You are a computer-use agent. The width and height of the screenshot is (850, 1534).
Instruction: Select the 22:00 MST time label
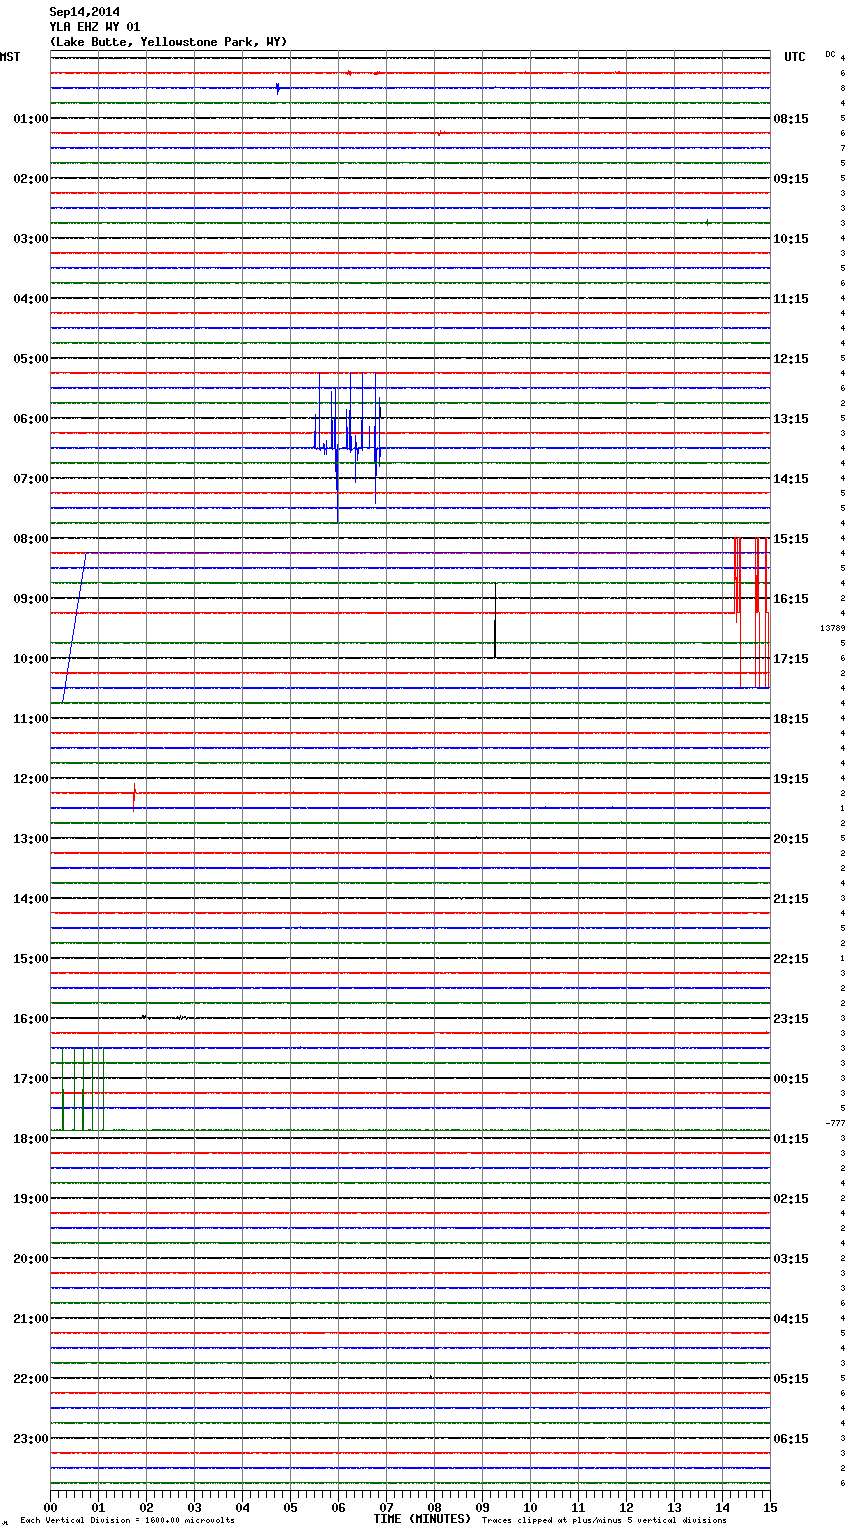pos(30,1379)
